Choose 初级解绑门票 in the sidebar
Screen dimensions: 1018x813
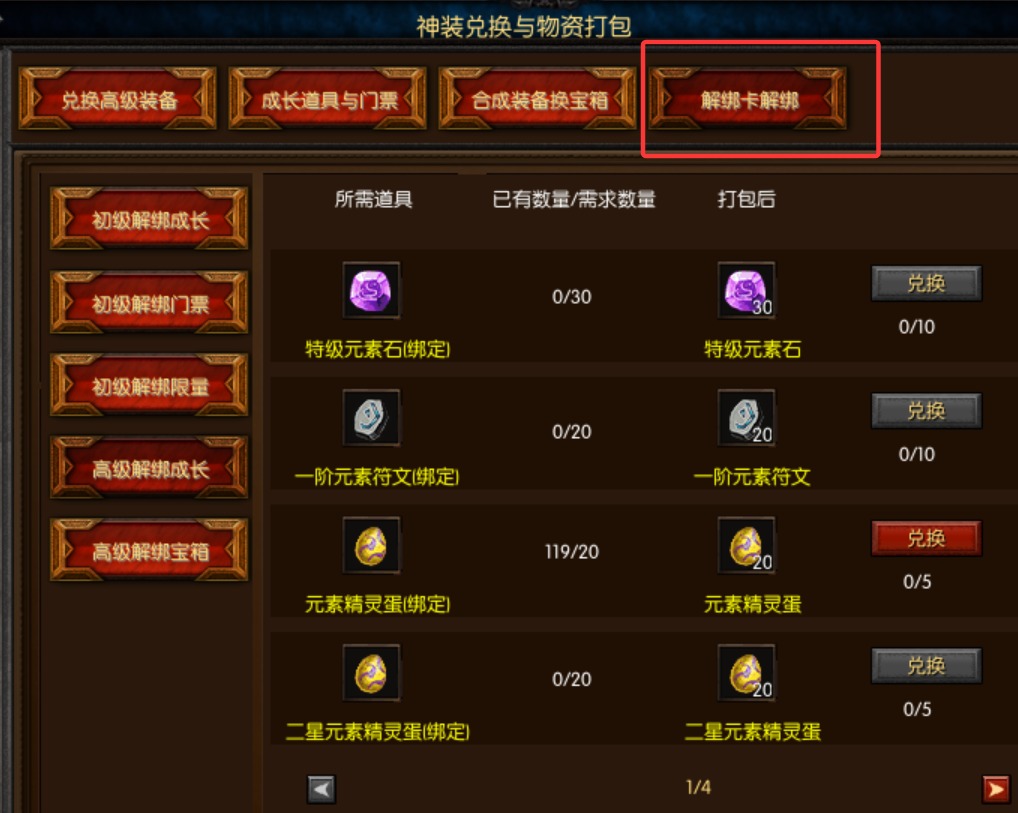(149, 302)
